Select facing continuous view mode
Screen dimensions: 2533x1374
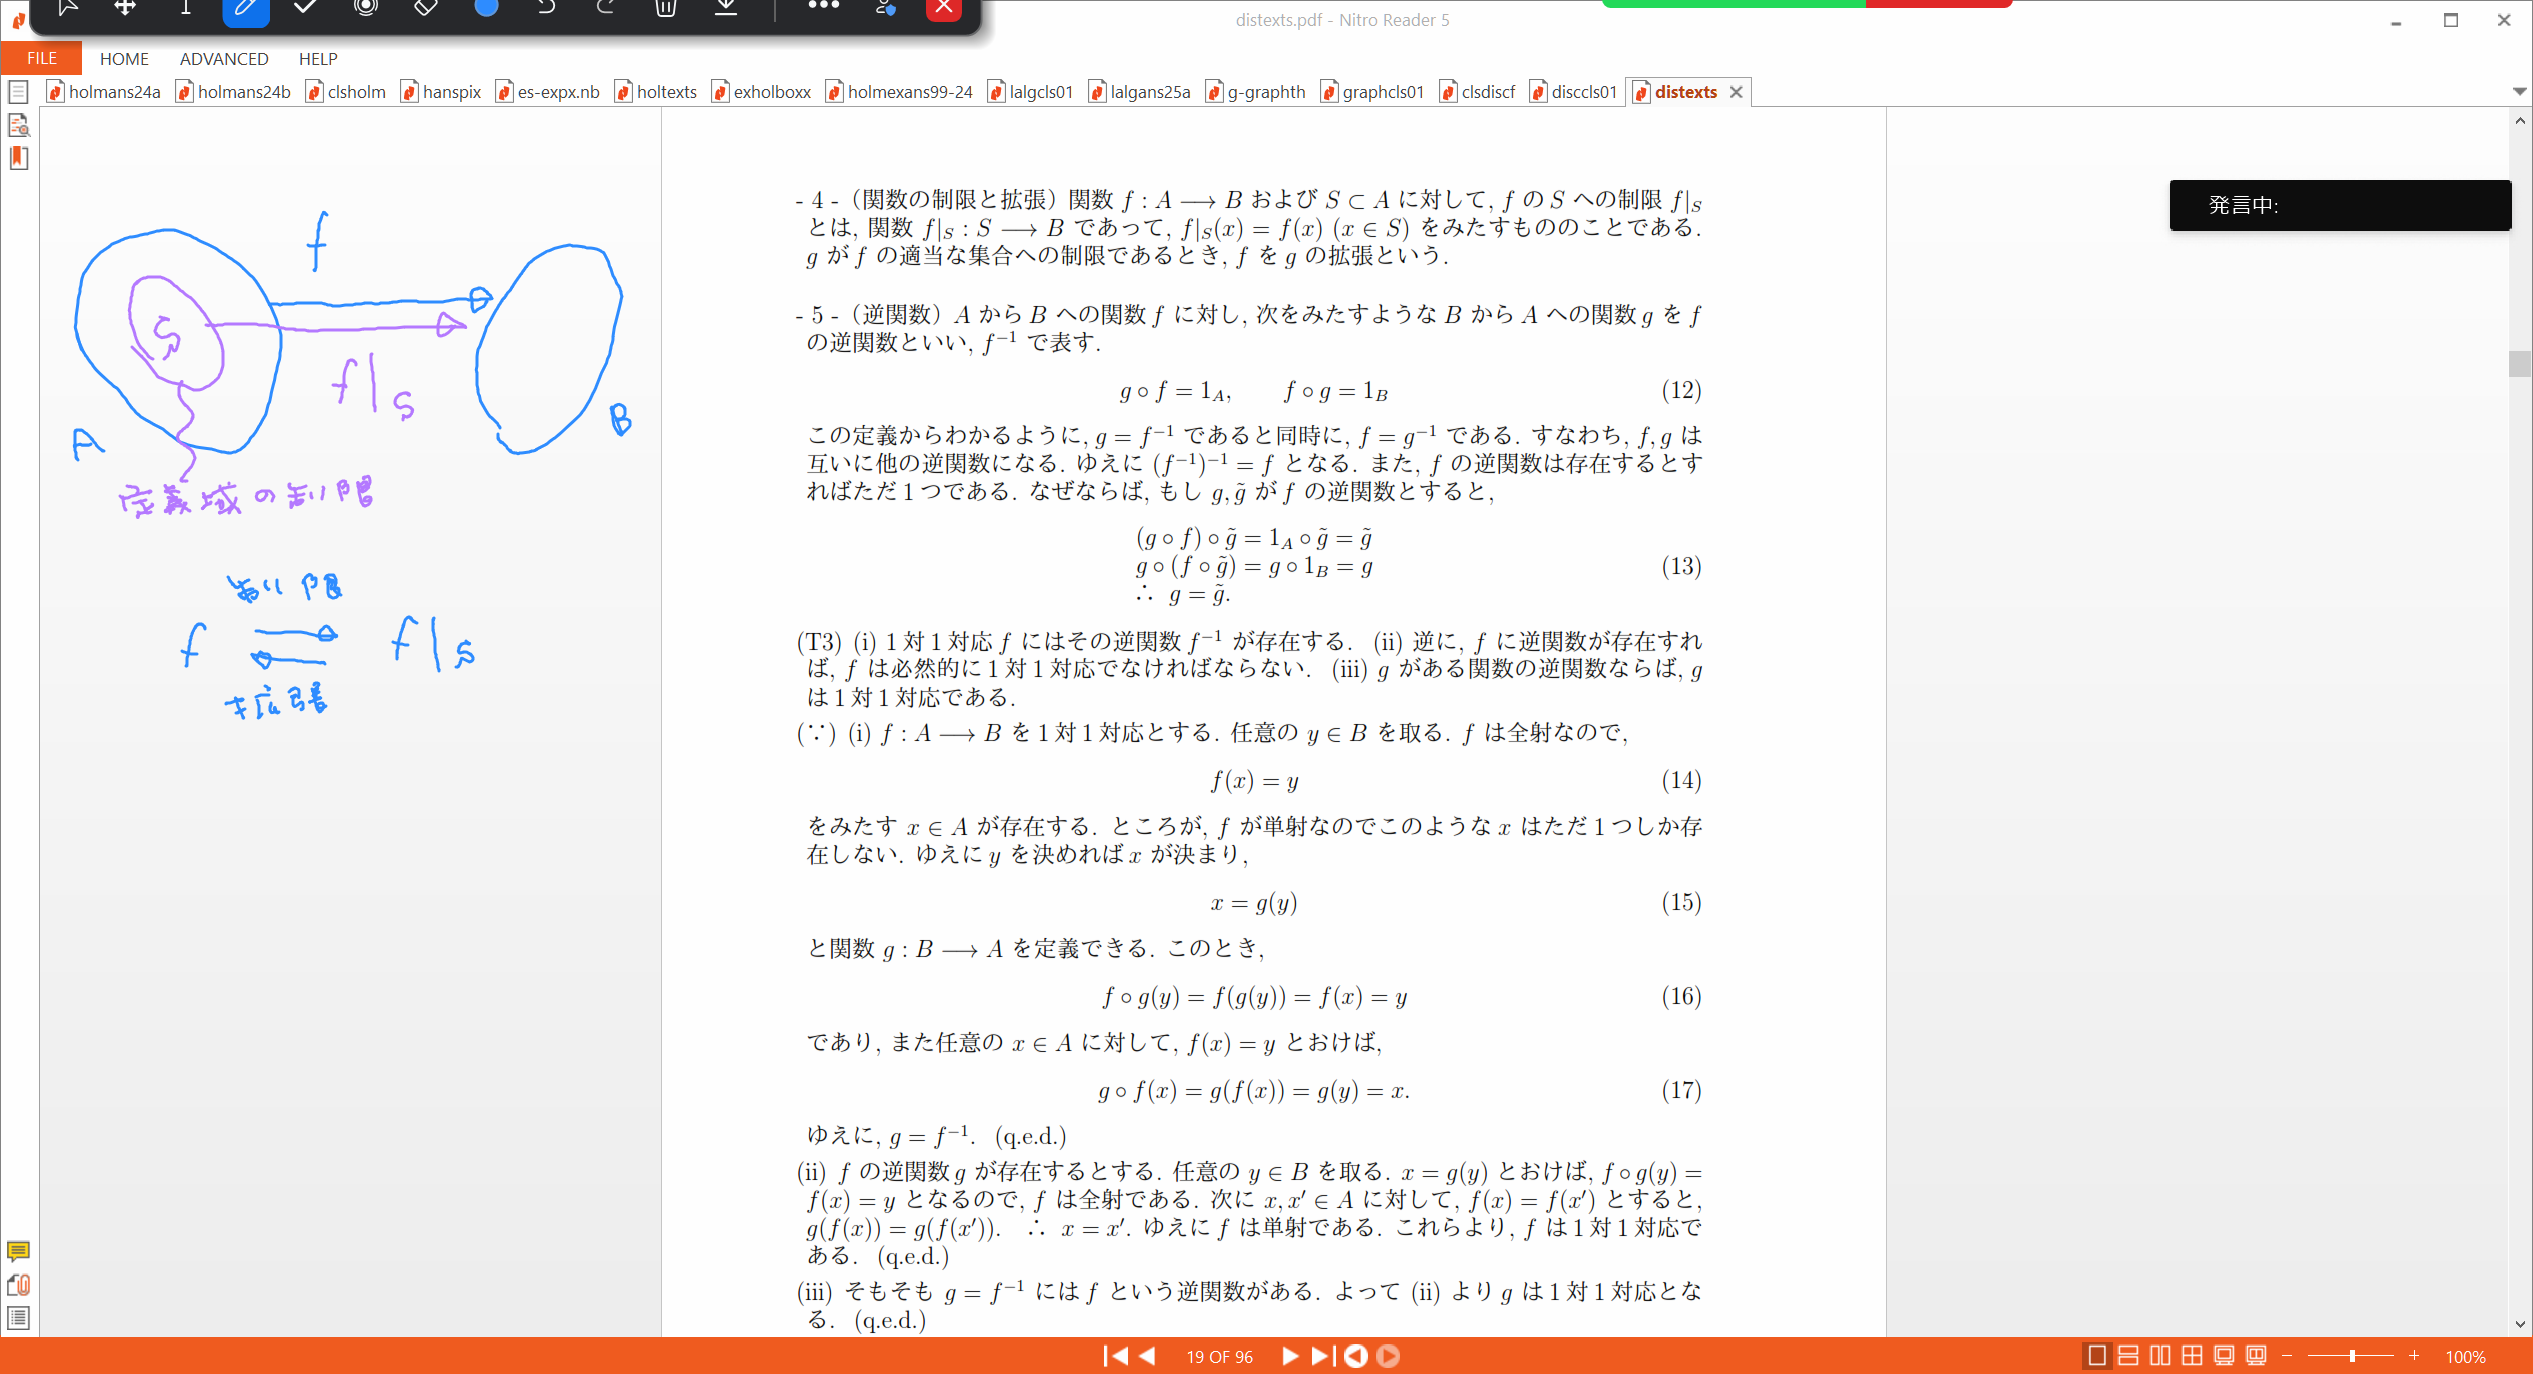(2192, 1356)
